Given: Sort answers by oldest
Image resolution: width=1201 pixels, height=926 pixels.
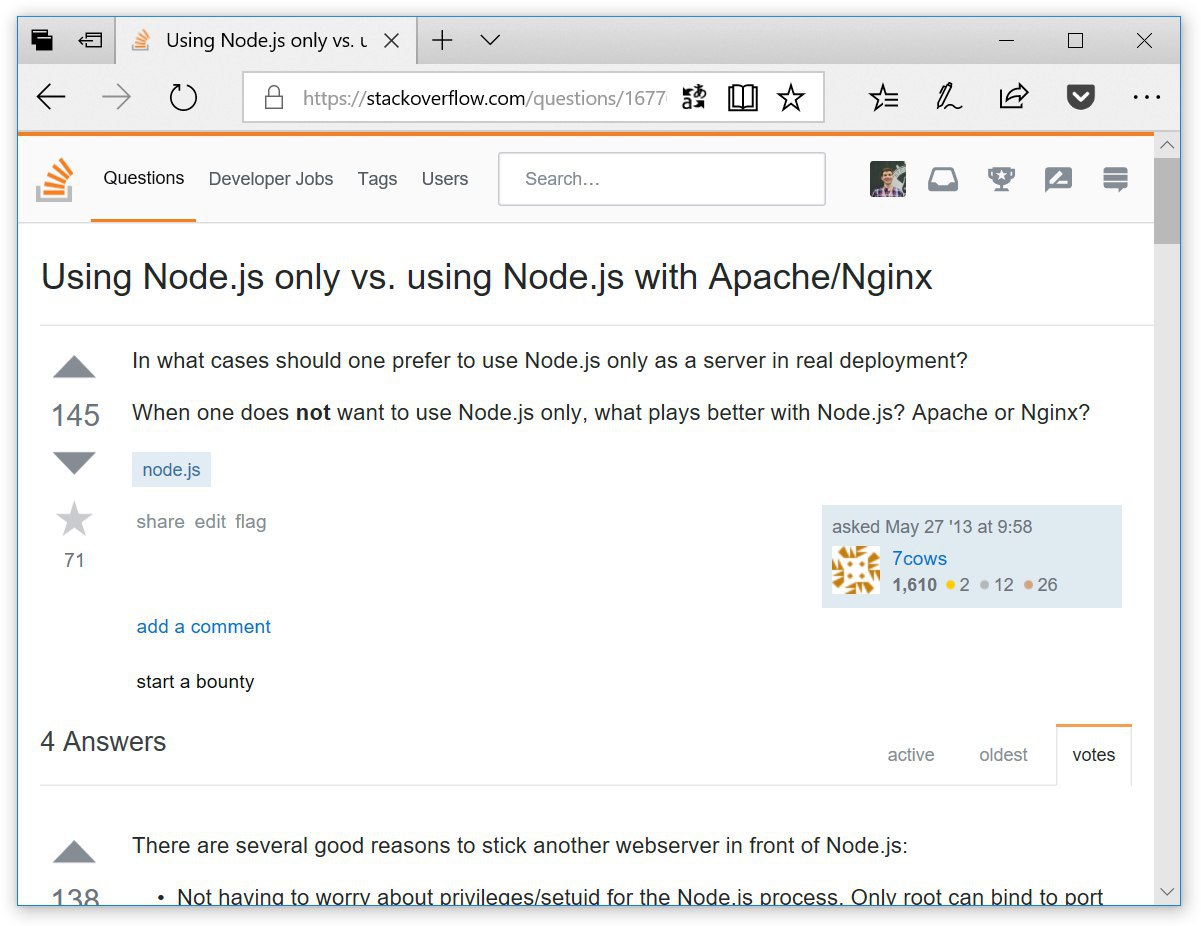Looking at the screenshot, I should click(x=1003, y=755).
